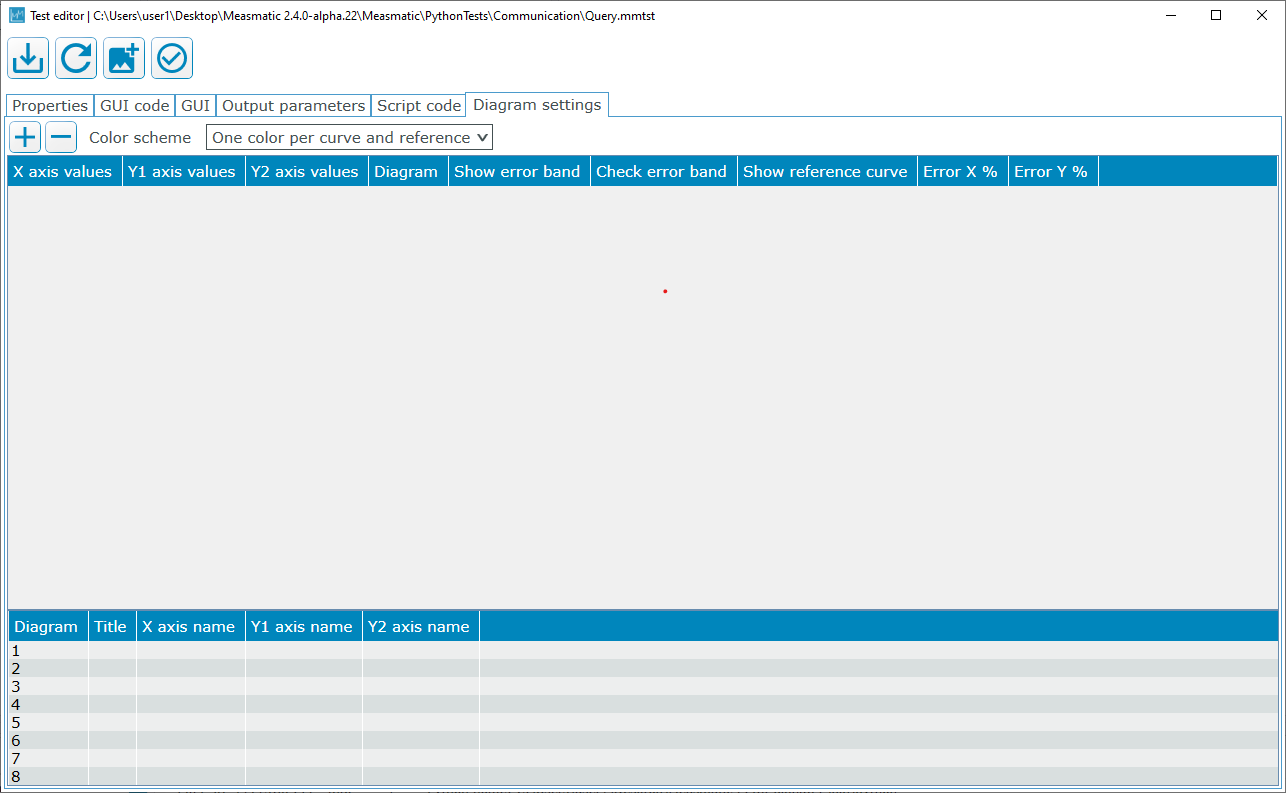Click the Show reference curve column header
This screenshot has height=793, width=1286.
[827, 171]
